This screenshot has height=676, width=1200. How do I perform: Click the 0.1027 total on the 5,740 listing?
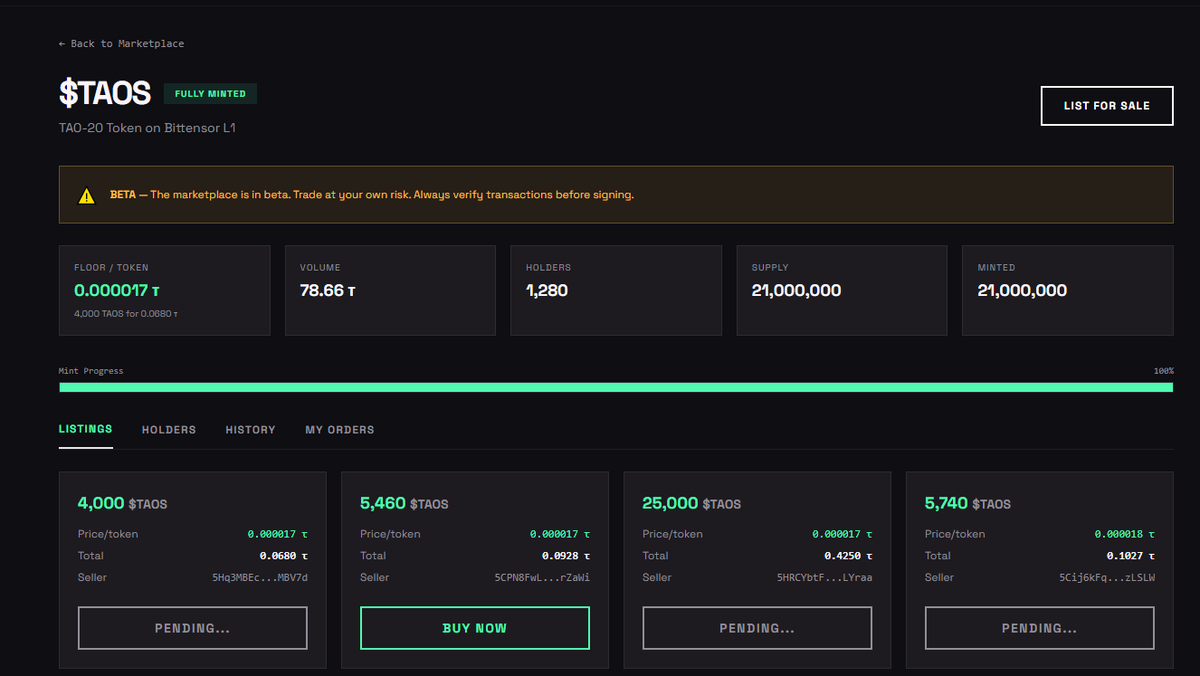coord(1131,556)
